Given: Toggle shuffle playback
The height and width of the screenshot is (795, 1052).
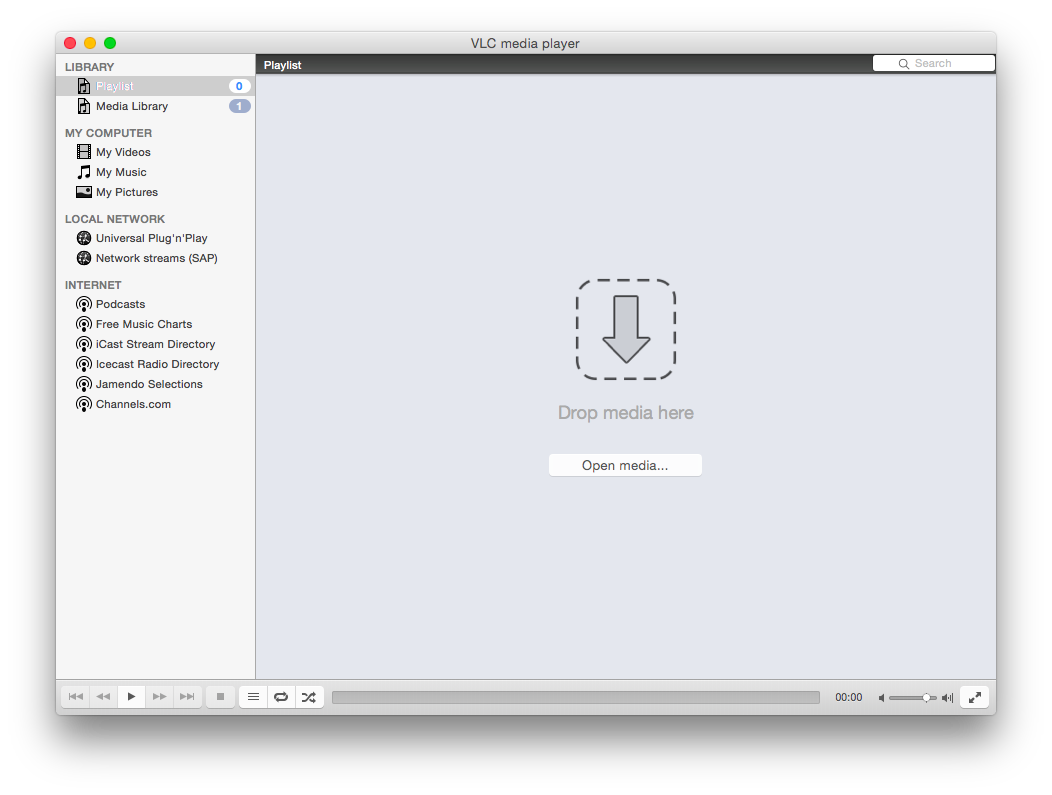Looking at the screenshot, I should click(309, 697).
